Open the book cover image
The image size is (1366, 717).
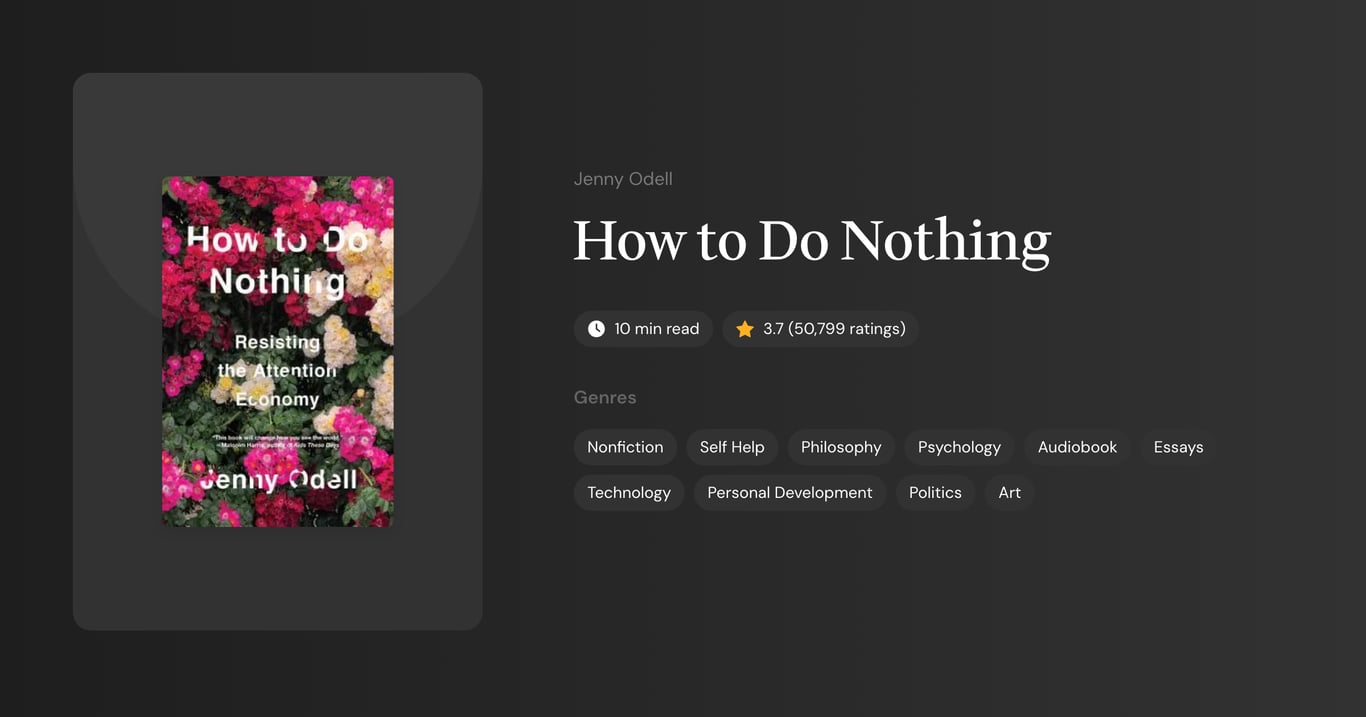point(278,351)
